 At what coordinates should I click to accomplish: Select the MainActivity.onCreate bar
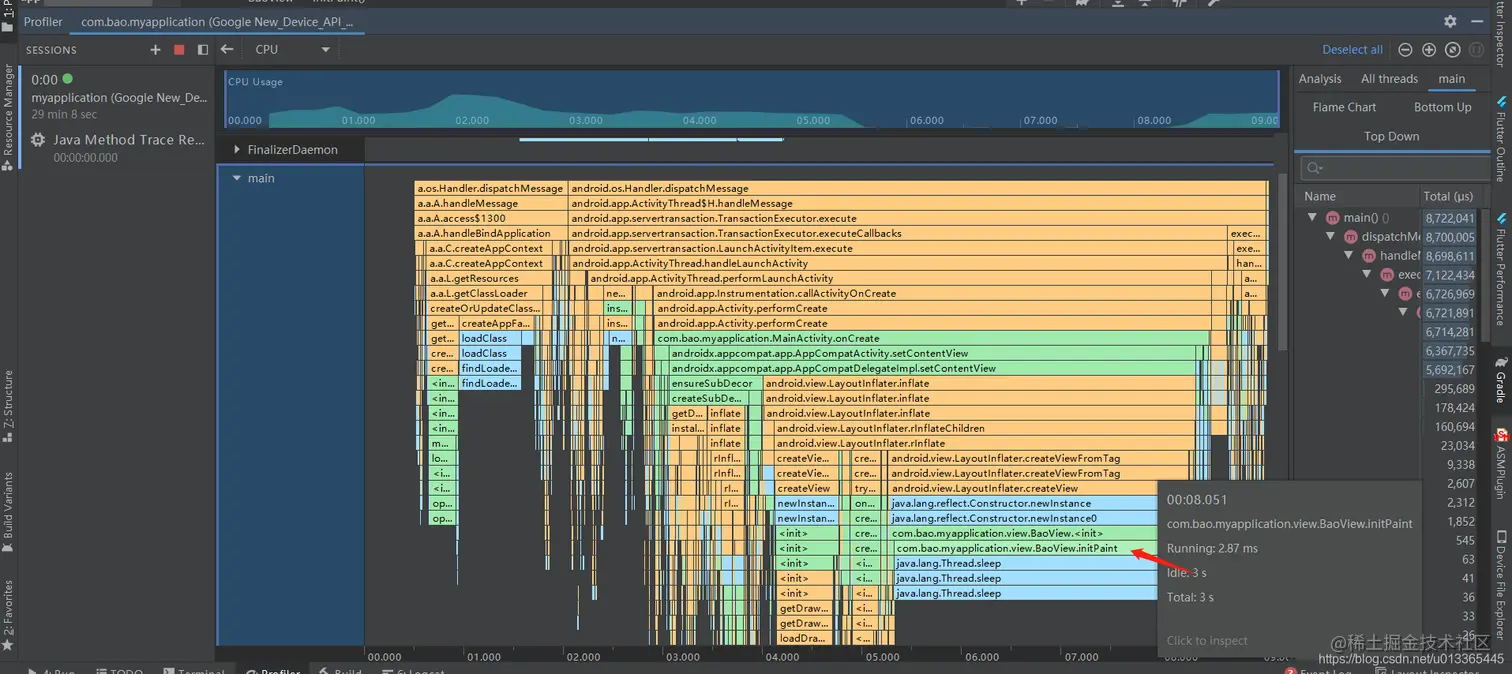point(932,339)
